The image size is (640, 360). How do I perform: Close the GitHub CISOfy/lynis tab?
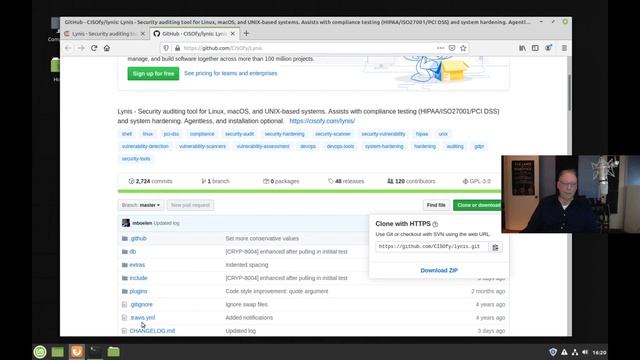[233, 34]
